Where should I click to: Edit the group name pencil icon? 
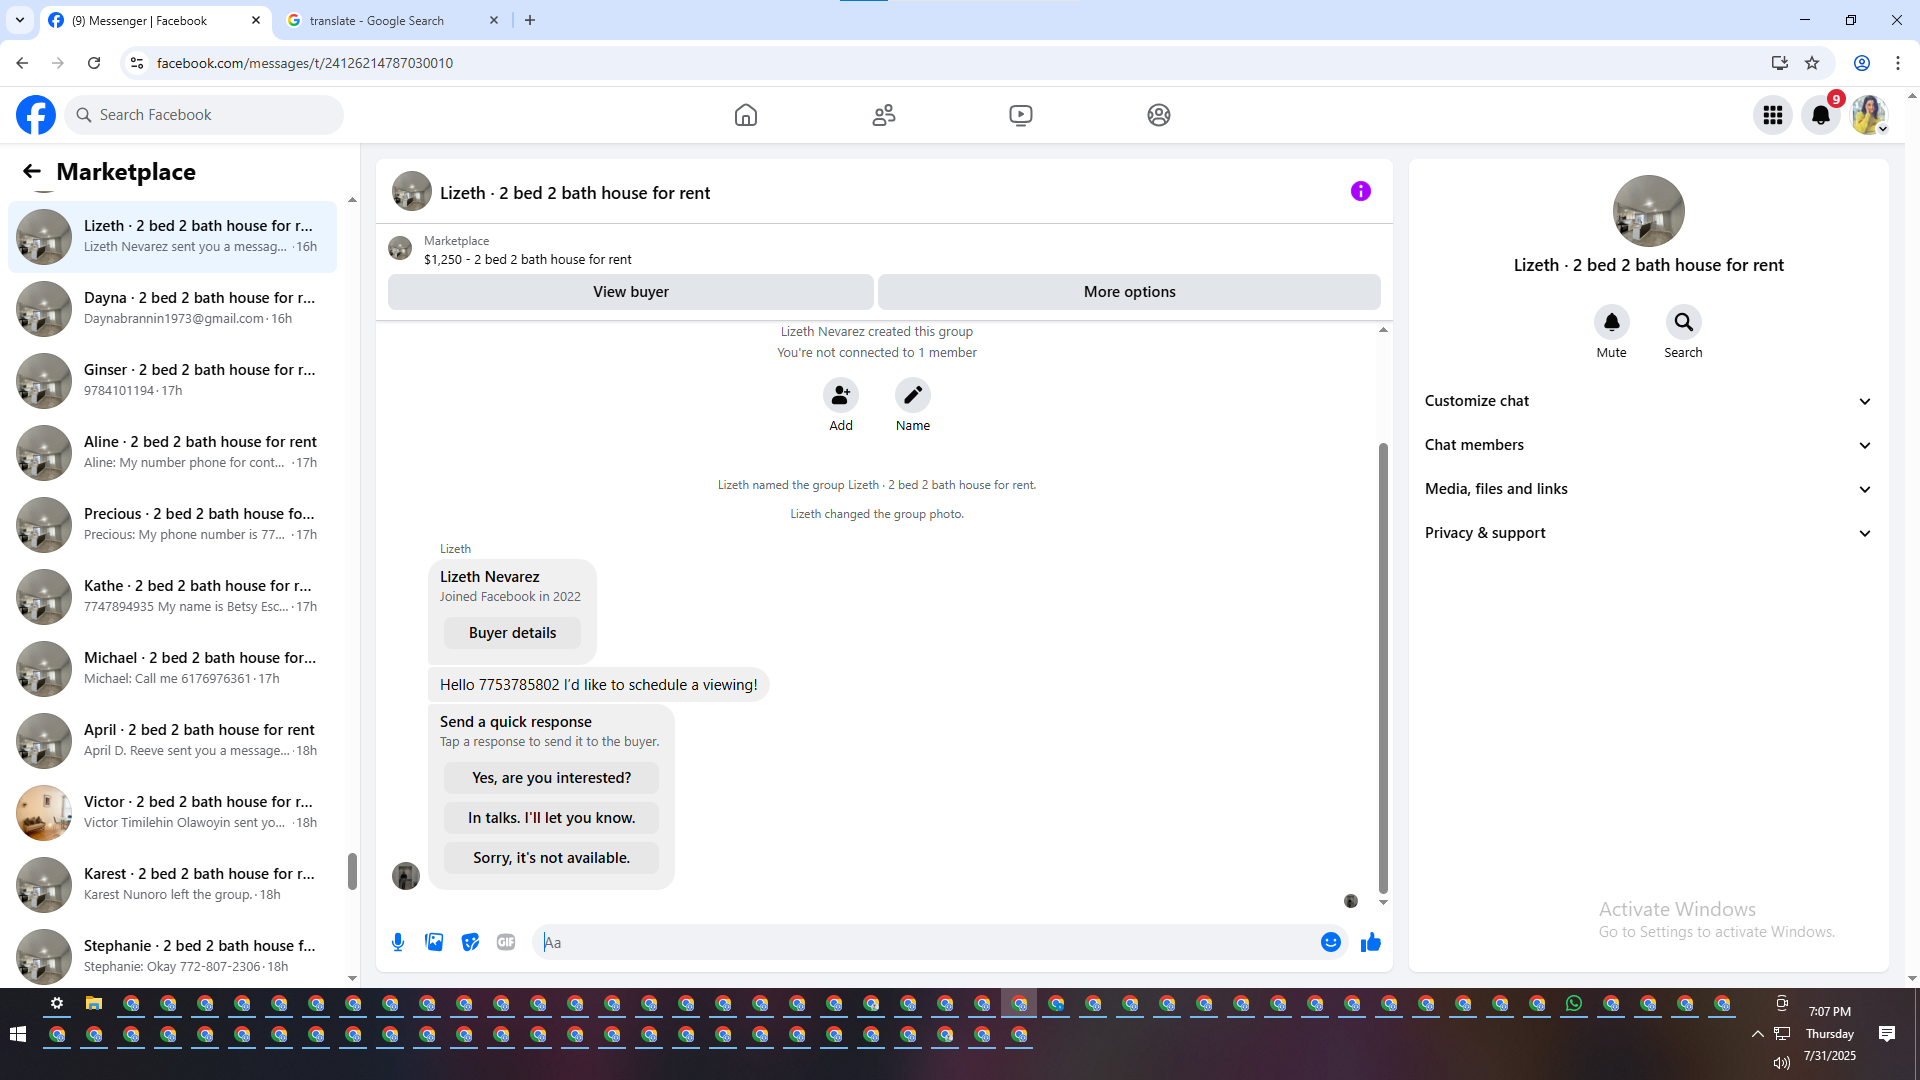[912, 396]
